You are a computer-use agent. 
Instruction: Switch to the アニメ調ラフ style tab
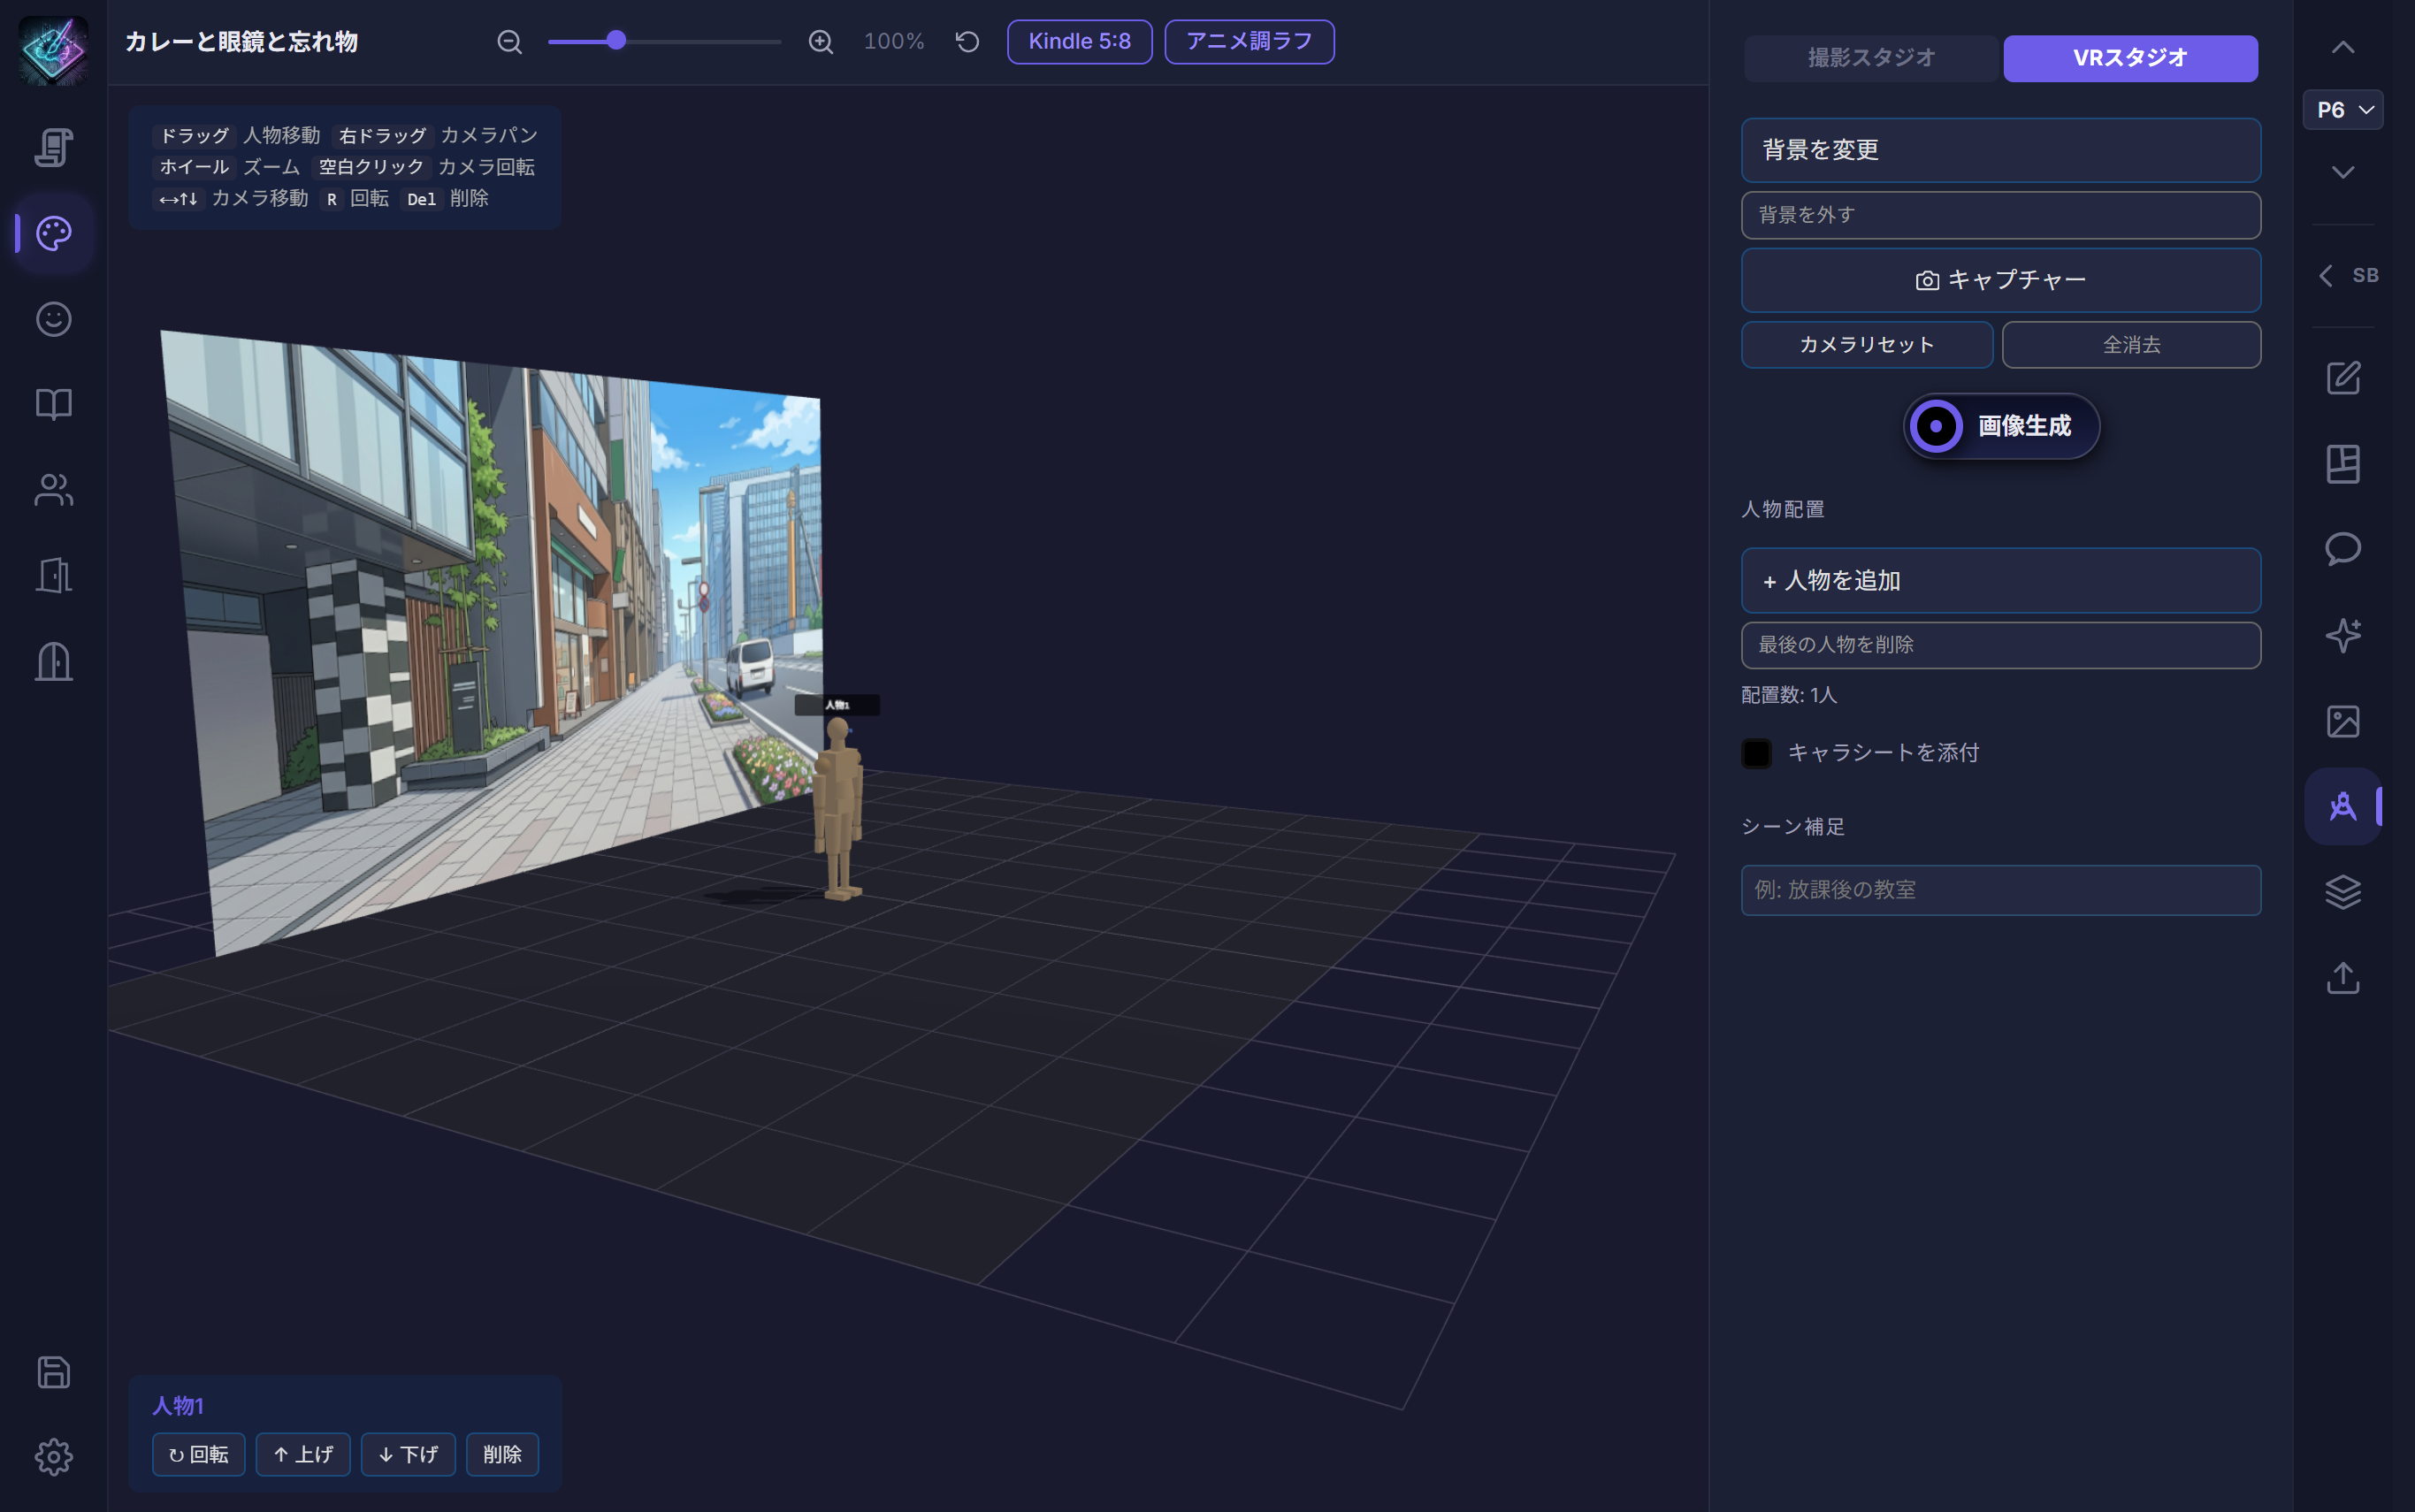click(x=1248, y=41)
